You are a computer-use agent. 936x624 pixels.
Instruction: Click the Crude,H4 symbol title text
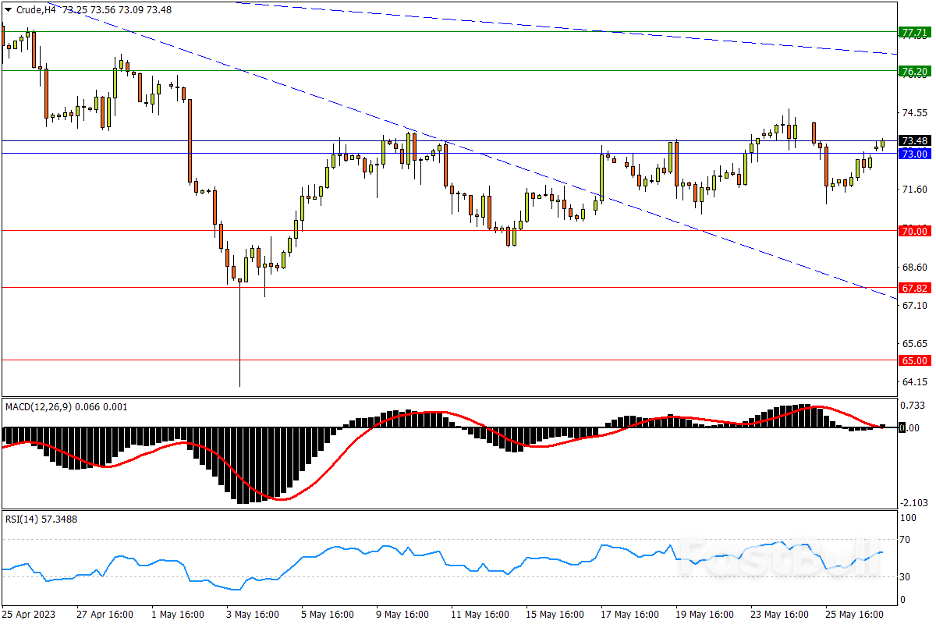37,10
